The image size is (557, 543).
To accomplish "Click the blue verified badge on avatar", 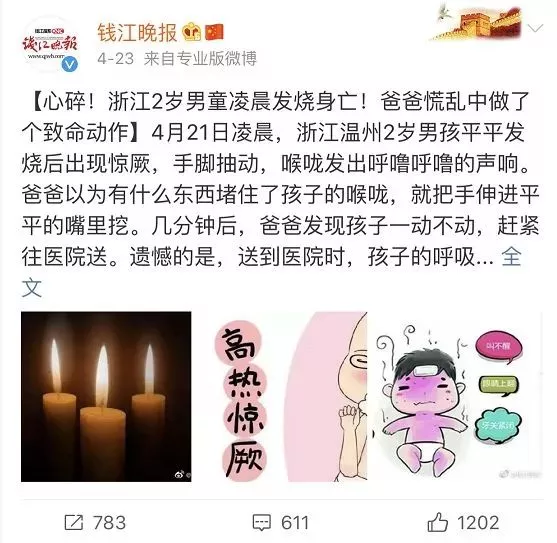I will [70, 64].
